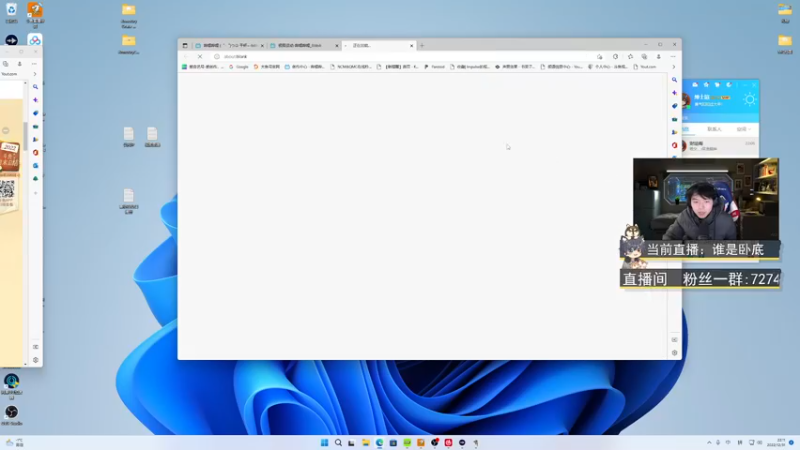Open Edge Settings and more menu
The width and height of the screenshot is (800, 450).
[673, 57]
